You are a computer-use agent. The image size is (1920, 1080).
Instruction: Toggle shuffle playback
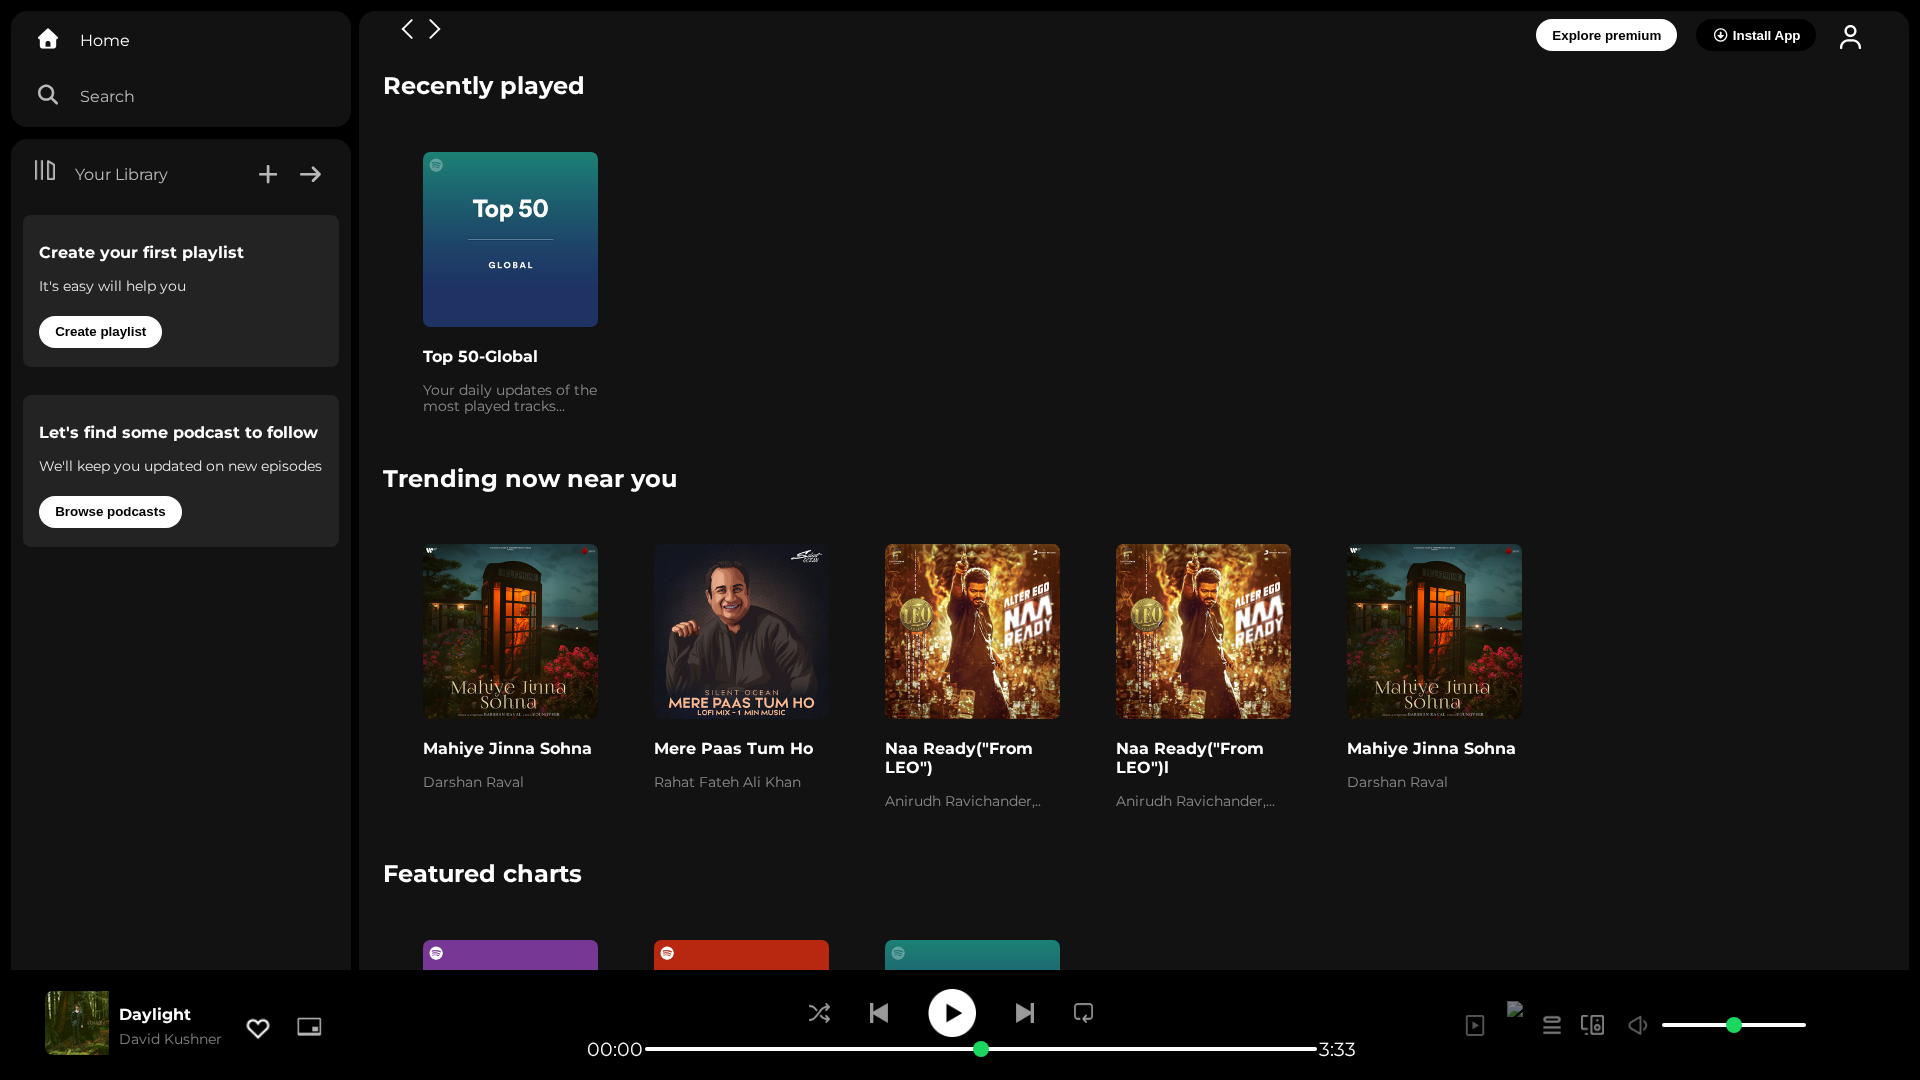point(819,1013)
